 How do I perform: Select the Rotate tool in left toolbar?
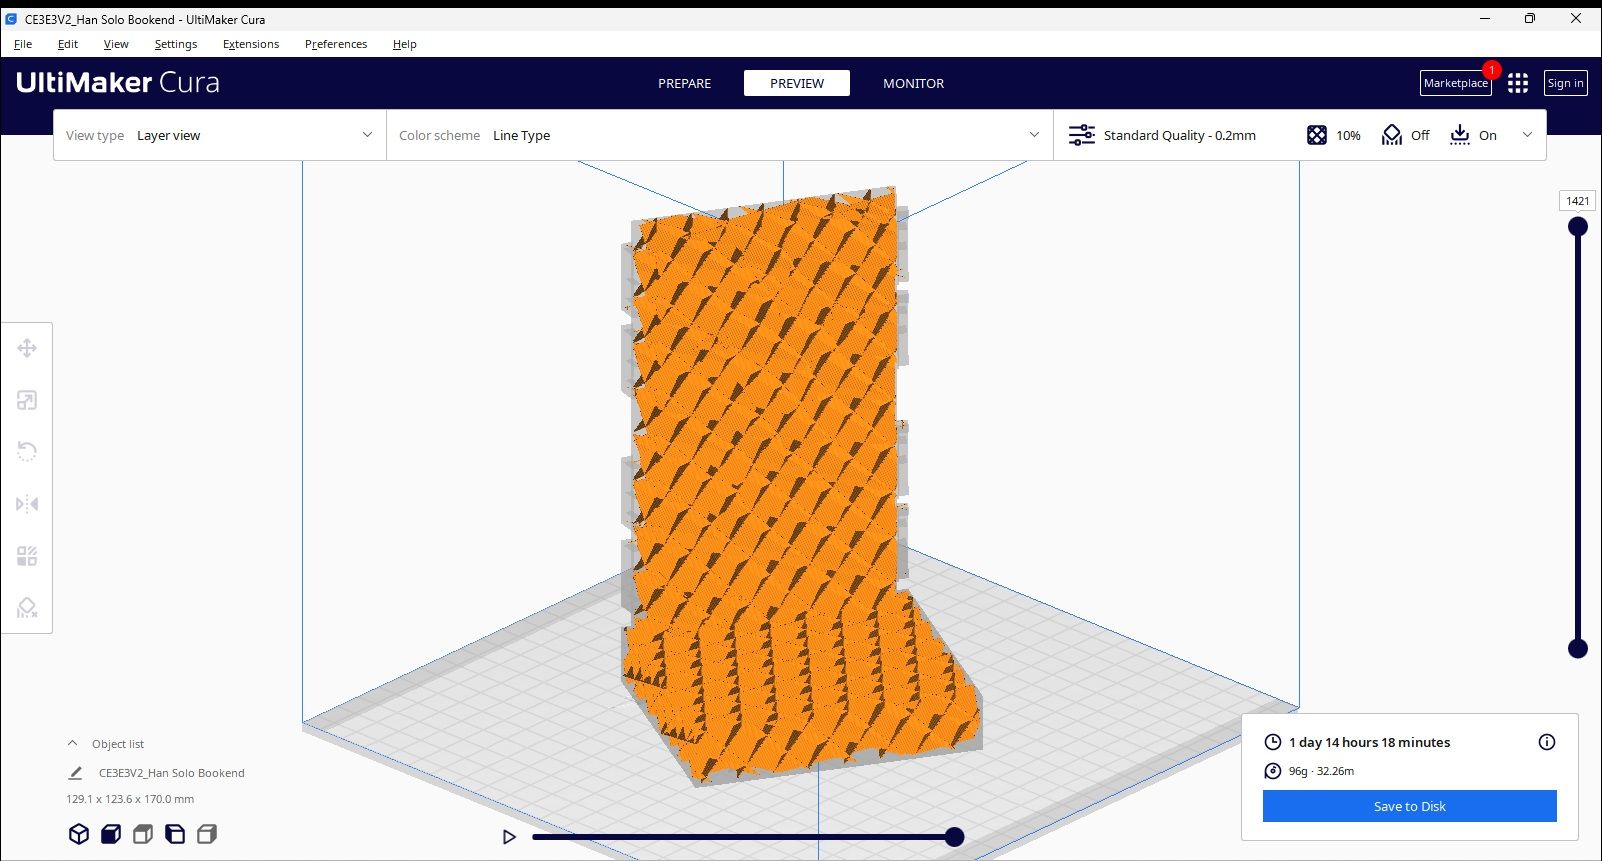click(27, 452)
